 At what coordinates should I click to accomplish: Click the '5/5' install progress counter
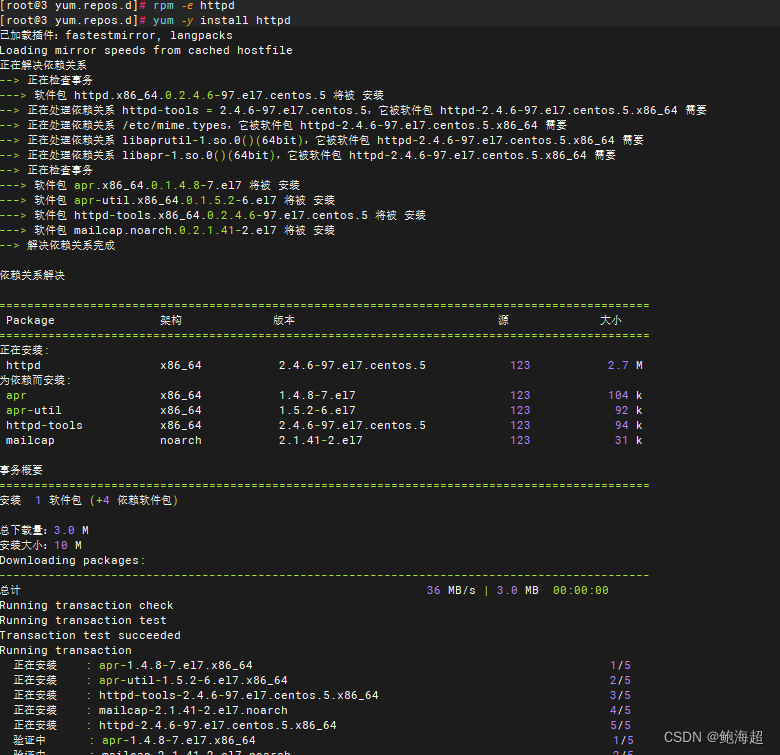620,725
